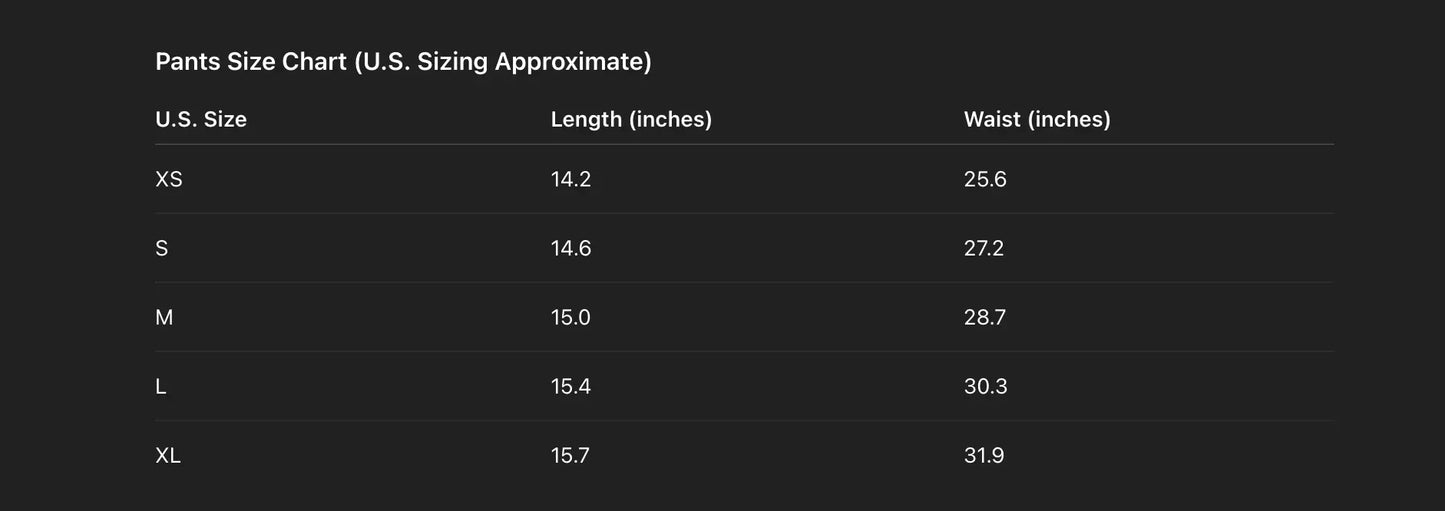Select the 15.0 length value

coord(571,318)
